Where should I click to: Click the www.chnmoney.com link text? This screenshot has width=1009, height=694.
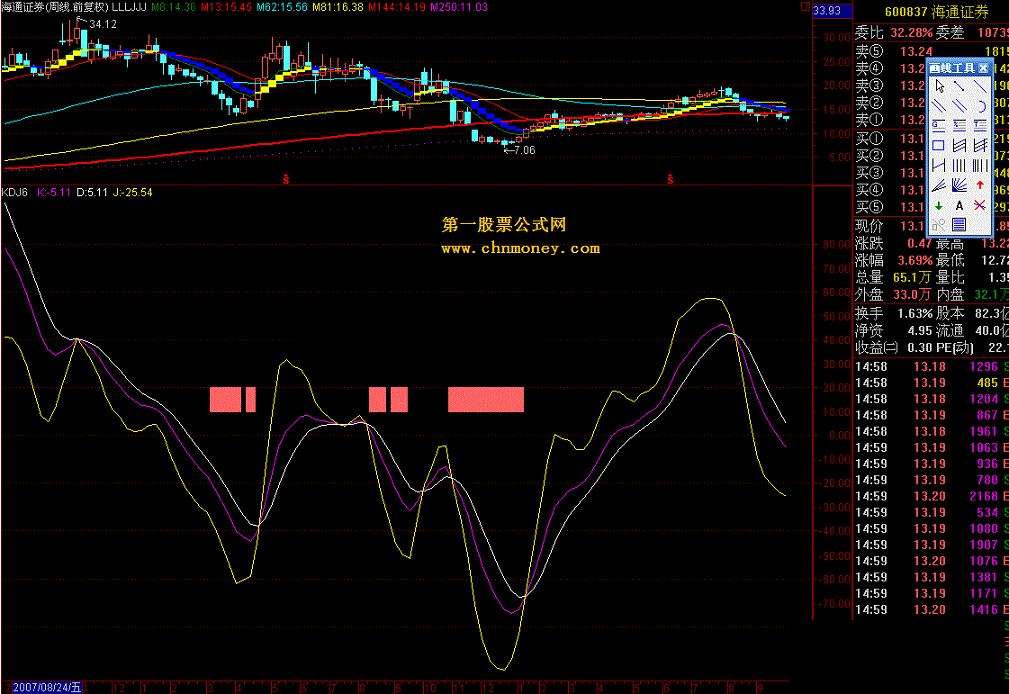[x=521, y=248]
